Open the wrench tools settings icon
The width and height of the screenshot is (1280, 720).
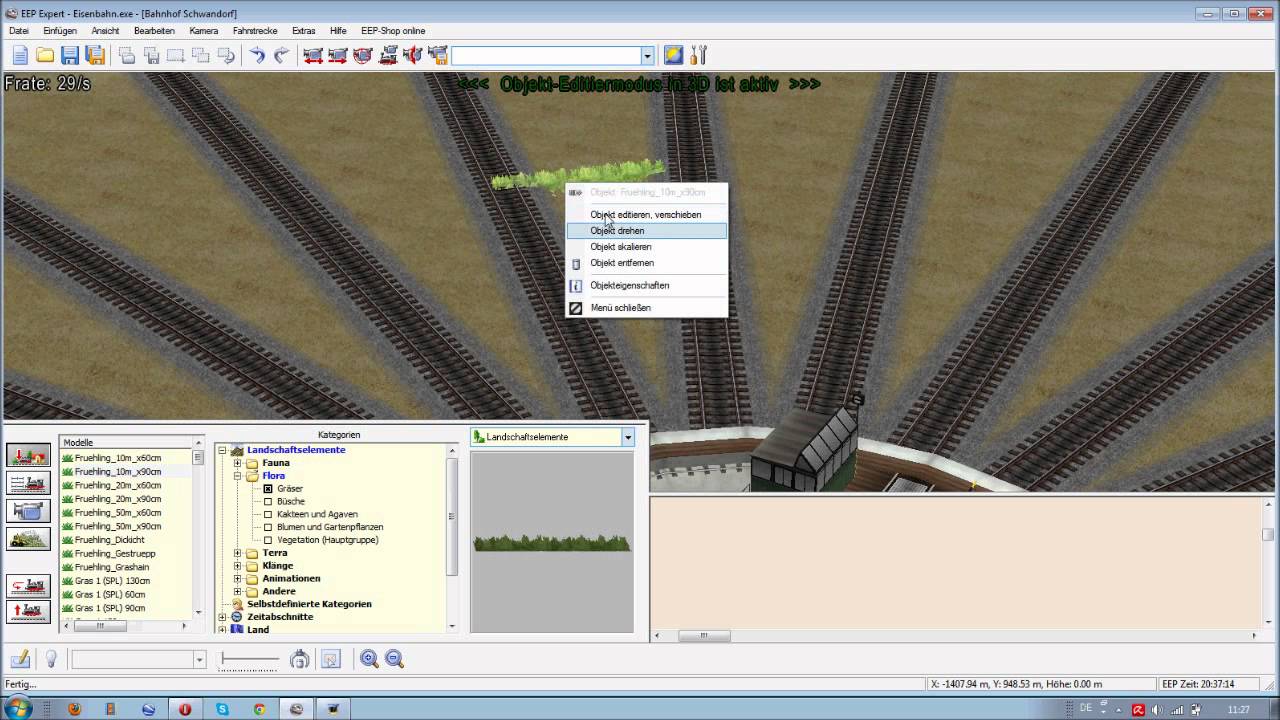click(699, 55)
